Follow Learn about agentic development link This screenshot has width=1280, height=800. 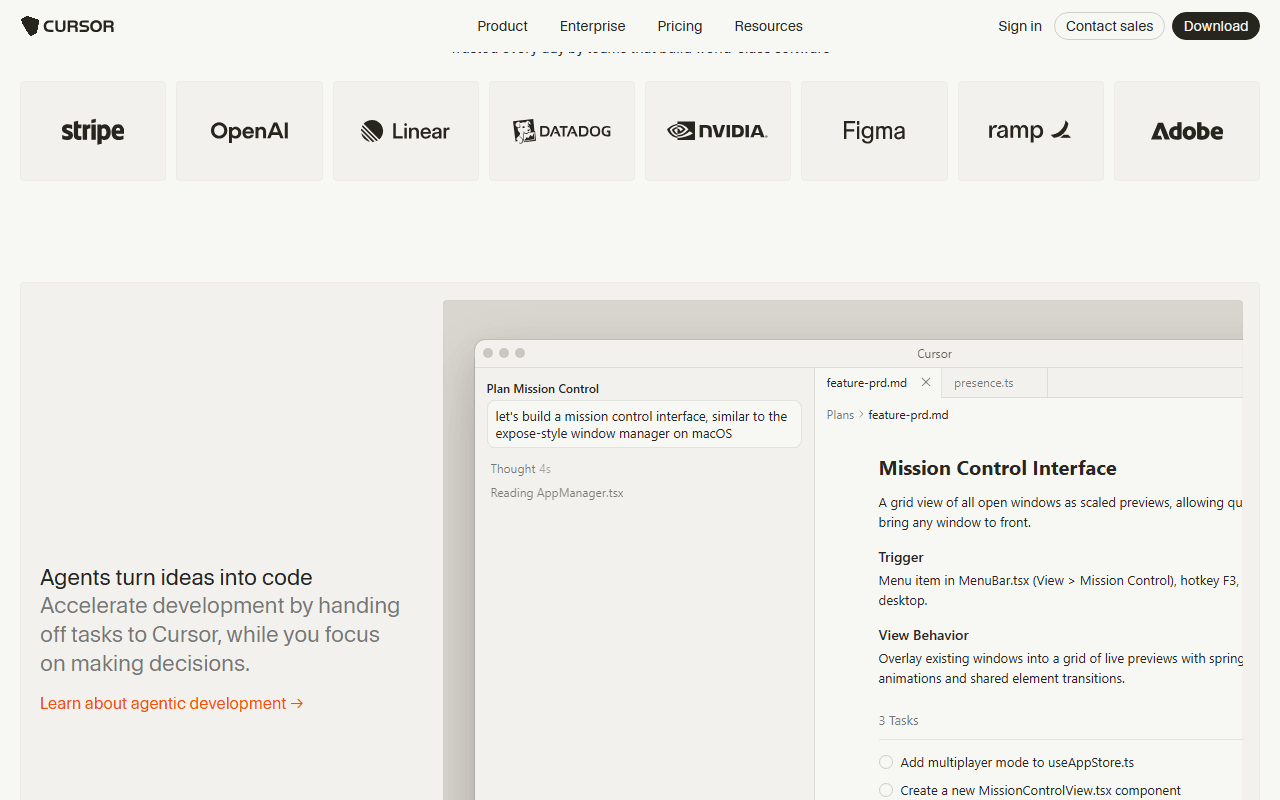pyautogui.click(x=172, y=703)
